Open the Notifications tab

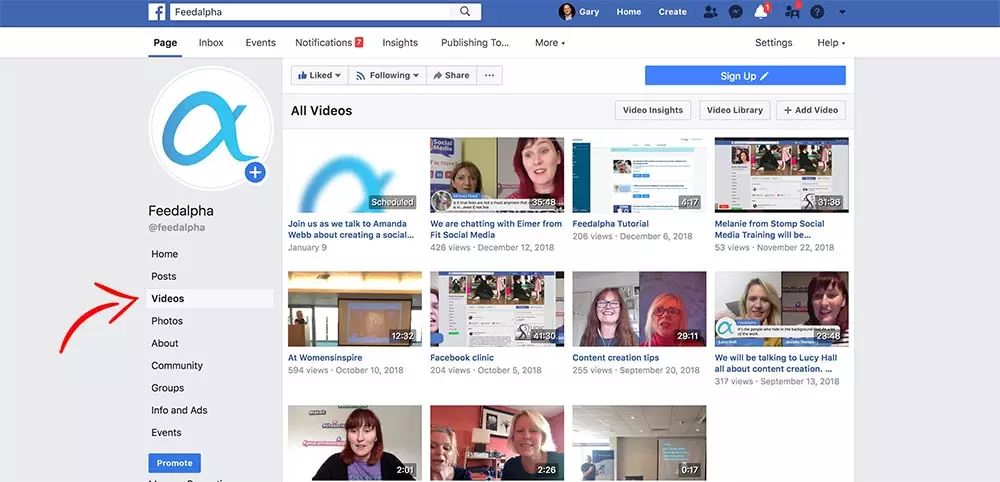point(329,43)
